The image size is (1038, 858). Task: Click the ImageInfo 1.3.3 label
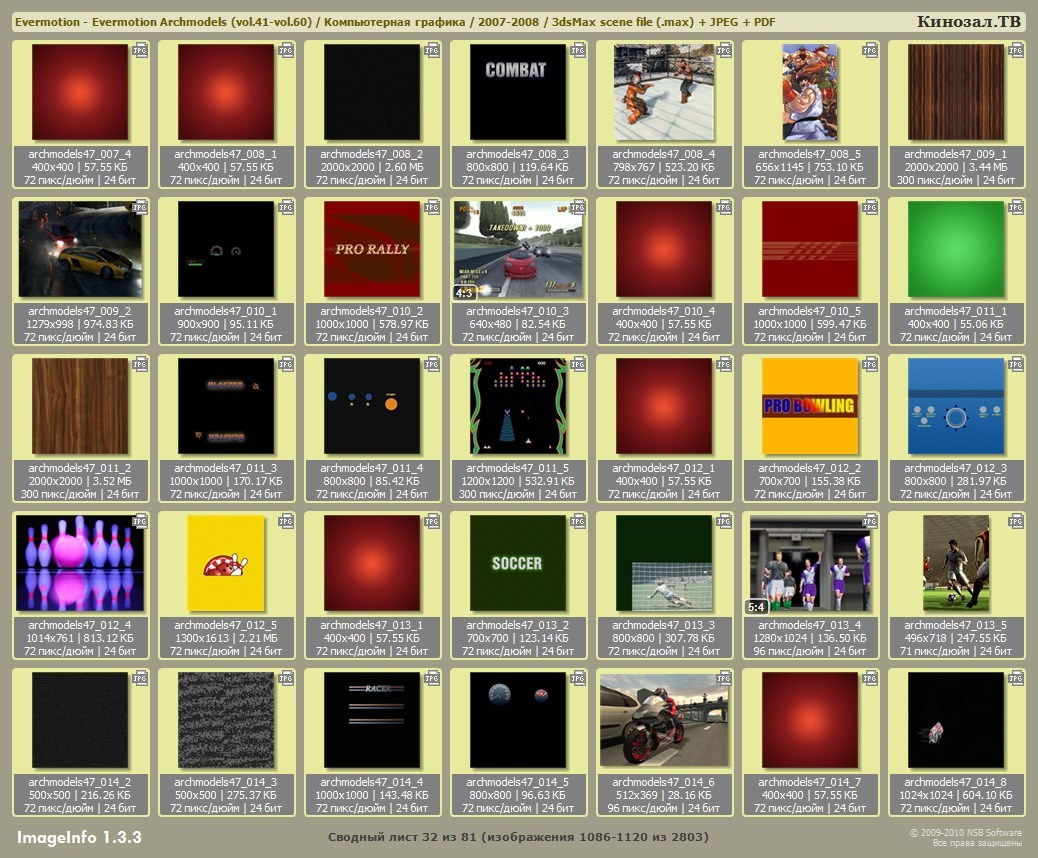point(79,837)
